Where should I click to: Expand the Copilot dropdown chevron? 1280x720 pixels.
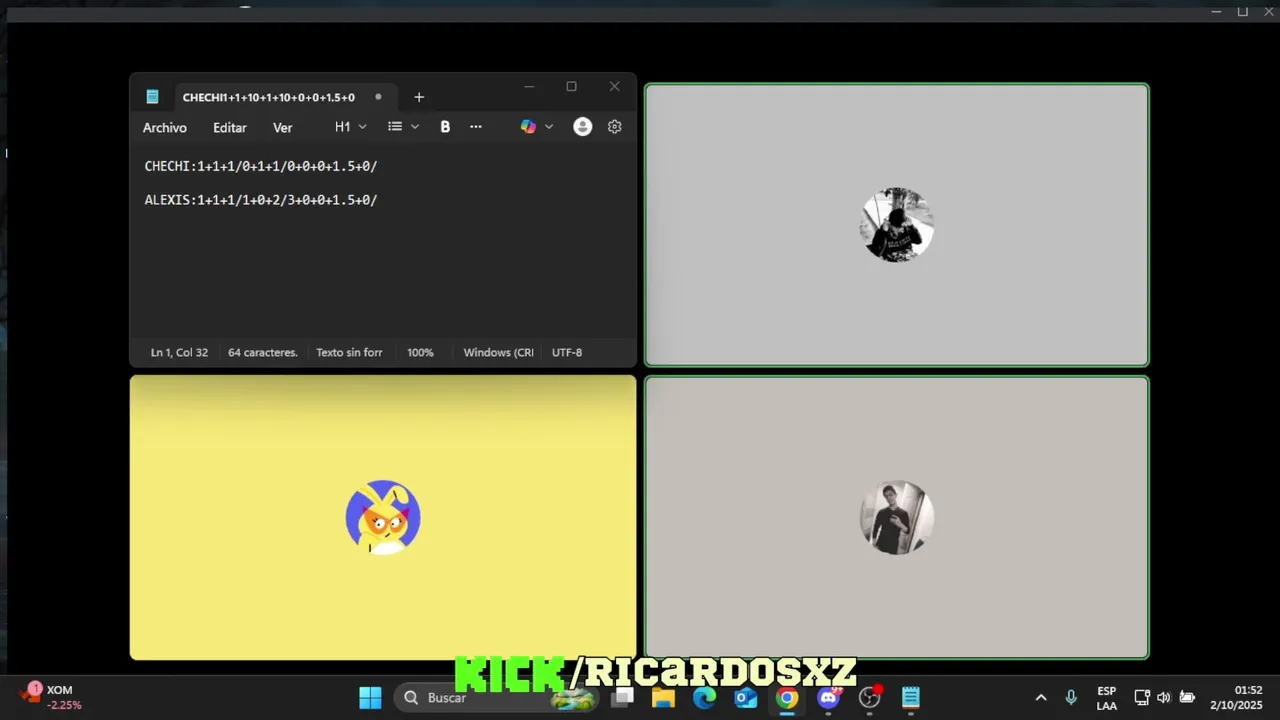549,127
